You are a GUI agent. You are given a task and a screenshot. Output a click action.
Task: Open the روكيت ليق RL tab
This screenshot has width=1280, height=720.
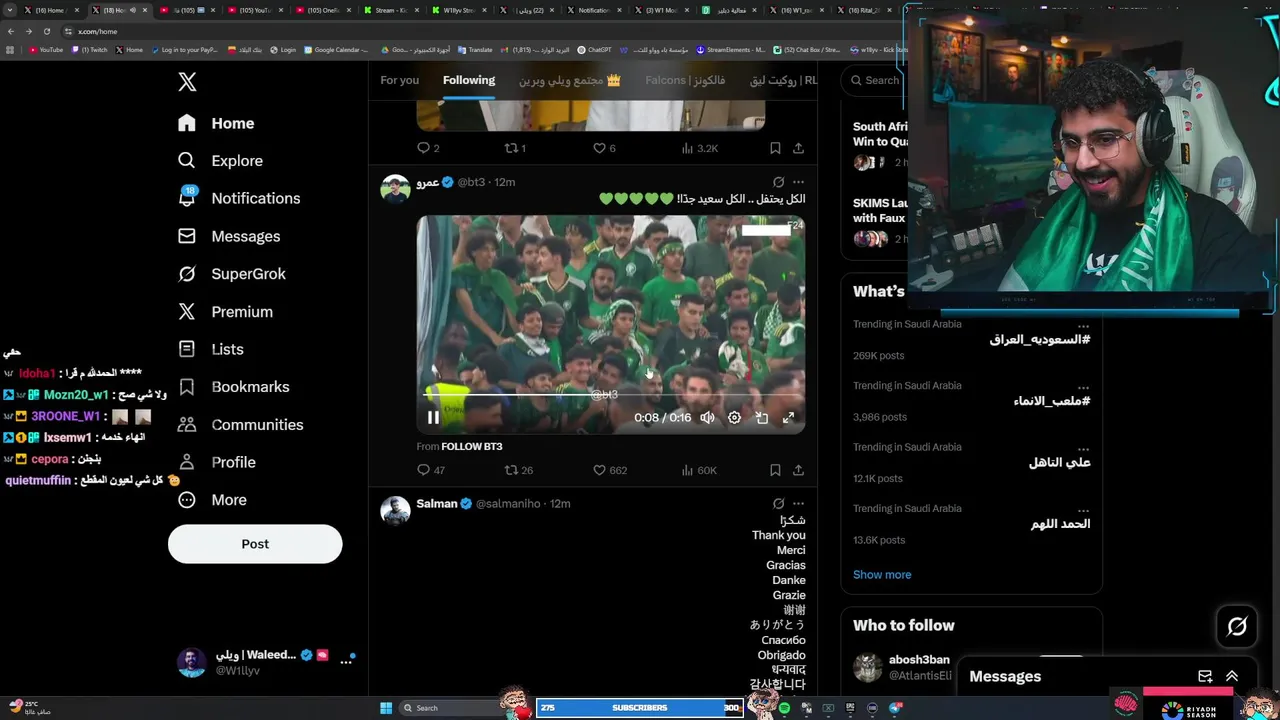tap(783, 80)
